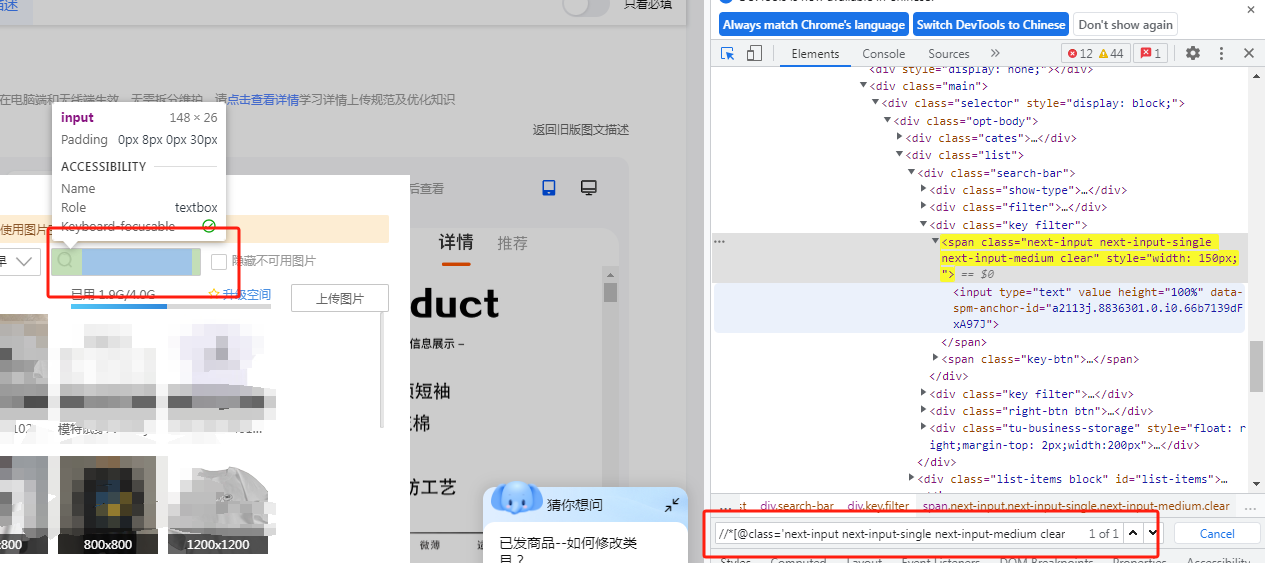Dismiss the DevTools language notification bar
Image resolution: width=1265 pixels, height=563 pixels.
(1251, 8)
